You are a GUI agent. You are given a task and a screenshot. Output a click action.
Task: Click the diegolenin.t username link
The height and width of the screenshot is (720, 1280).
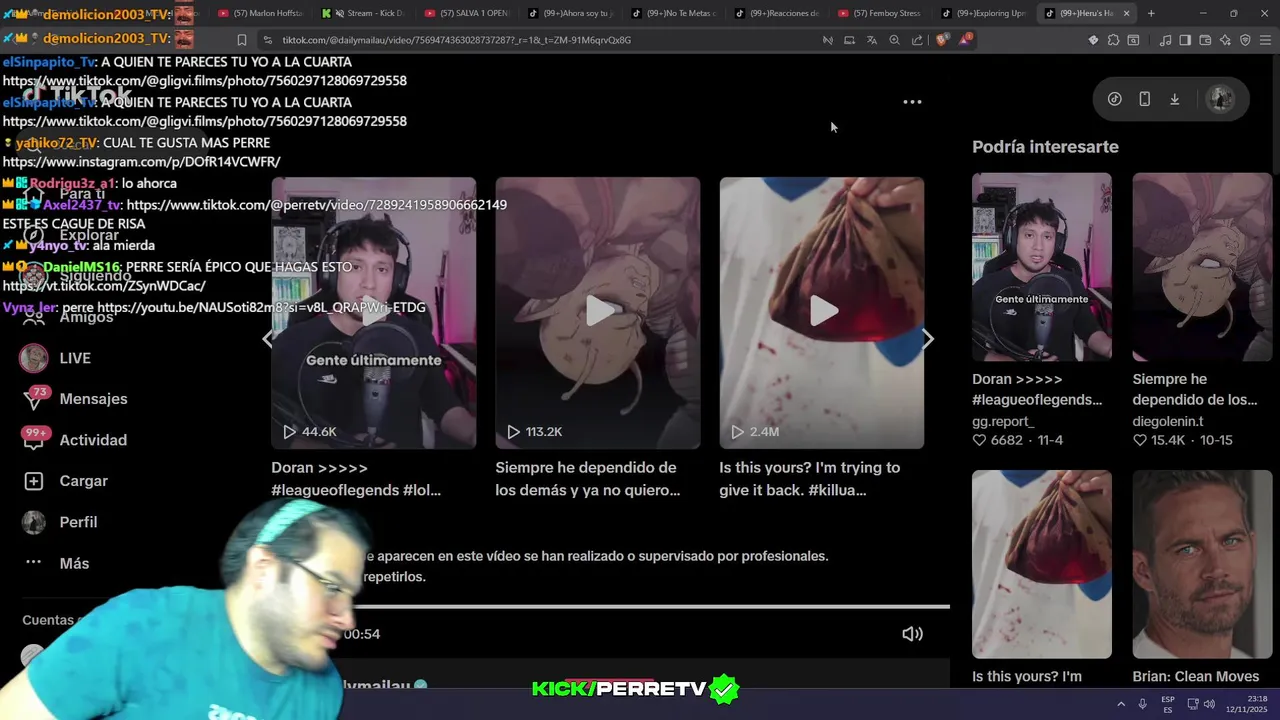click(1168, 422)
